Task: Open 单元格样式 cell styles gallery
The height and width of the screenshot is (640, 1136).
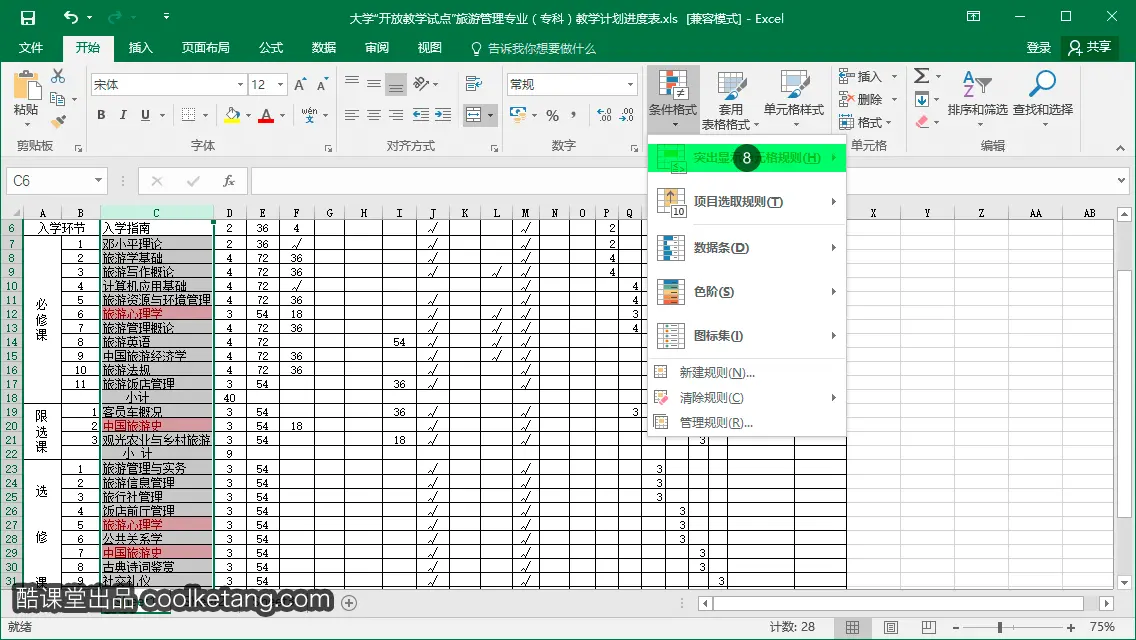Action: click(x=794, y=99)
